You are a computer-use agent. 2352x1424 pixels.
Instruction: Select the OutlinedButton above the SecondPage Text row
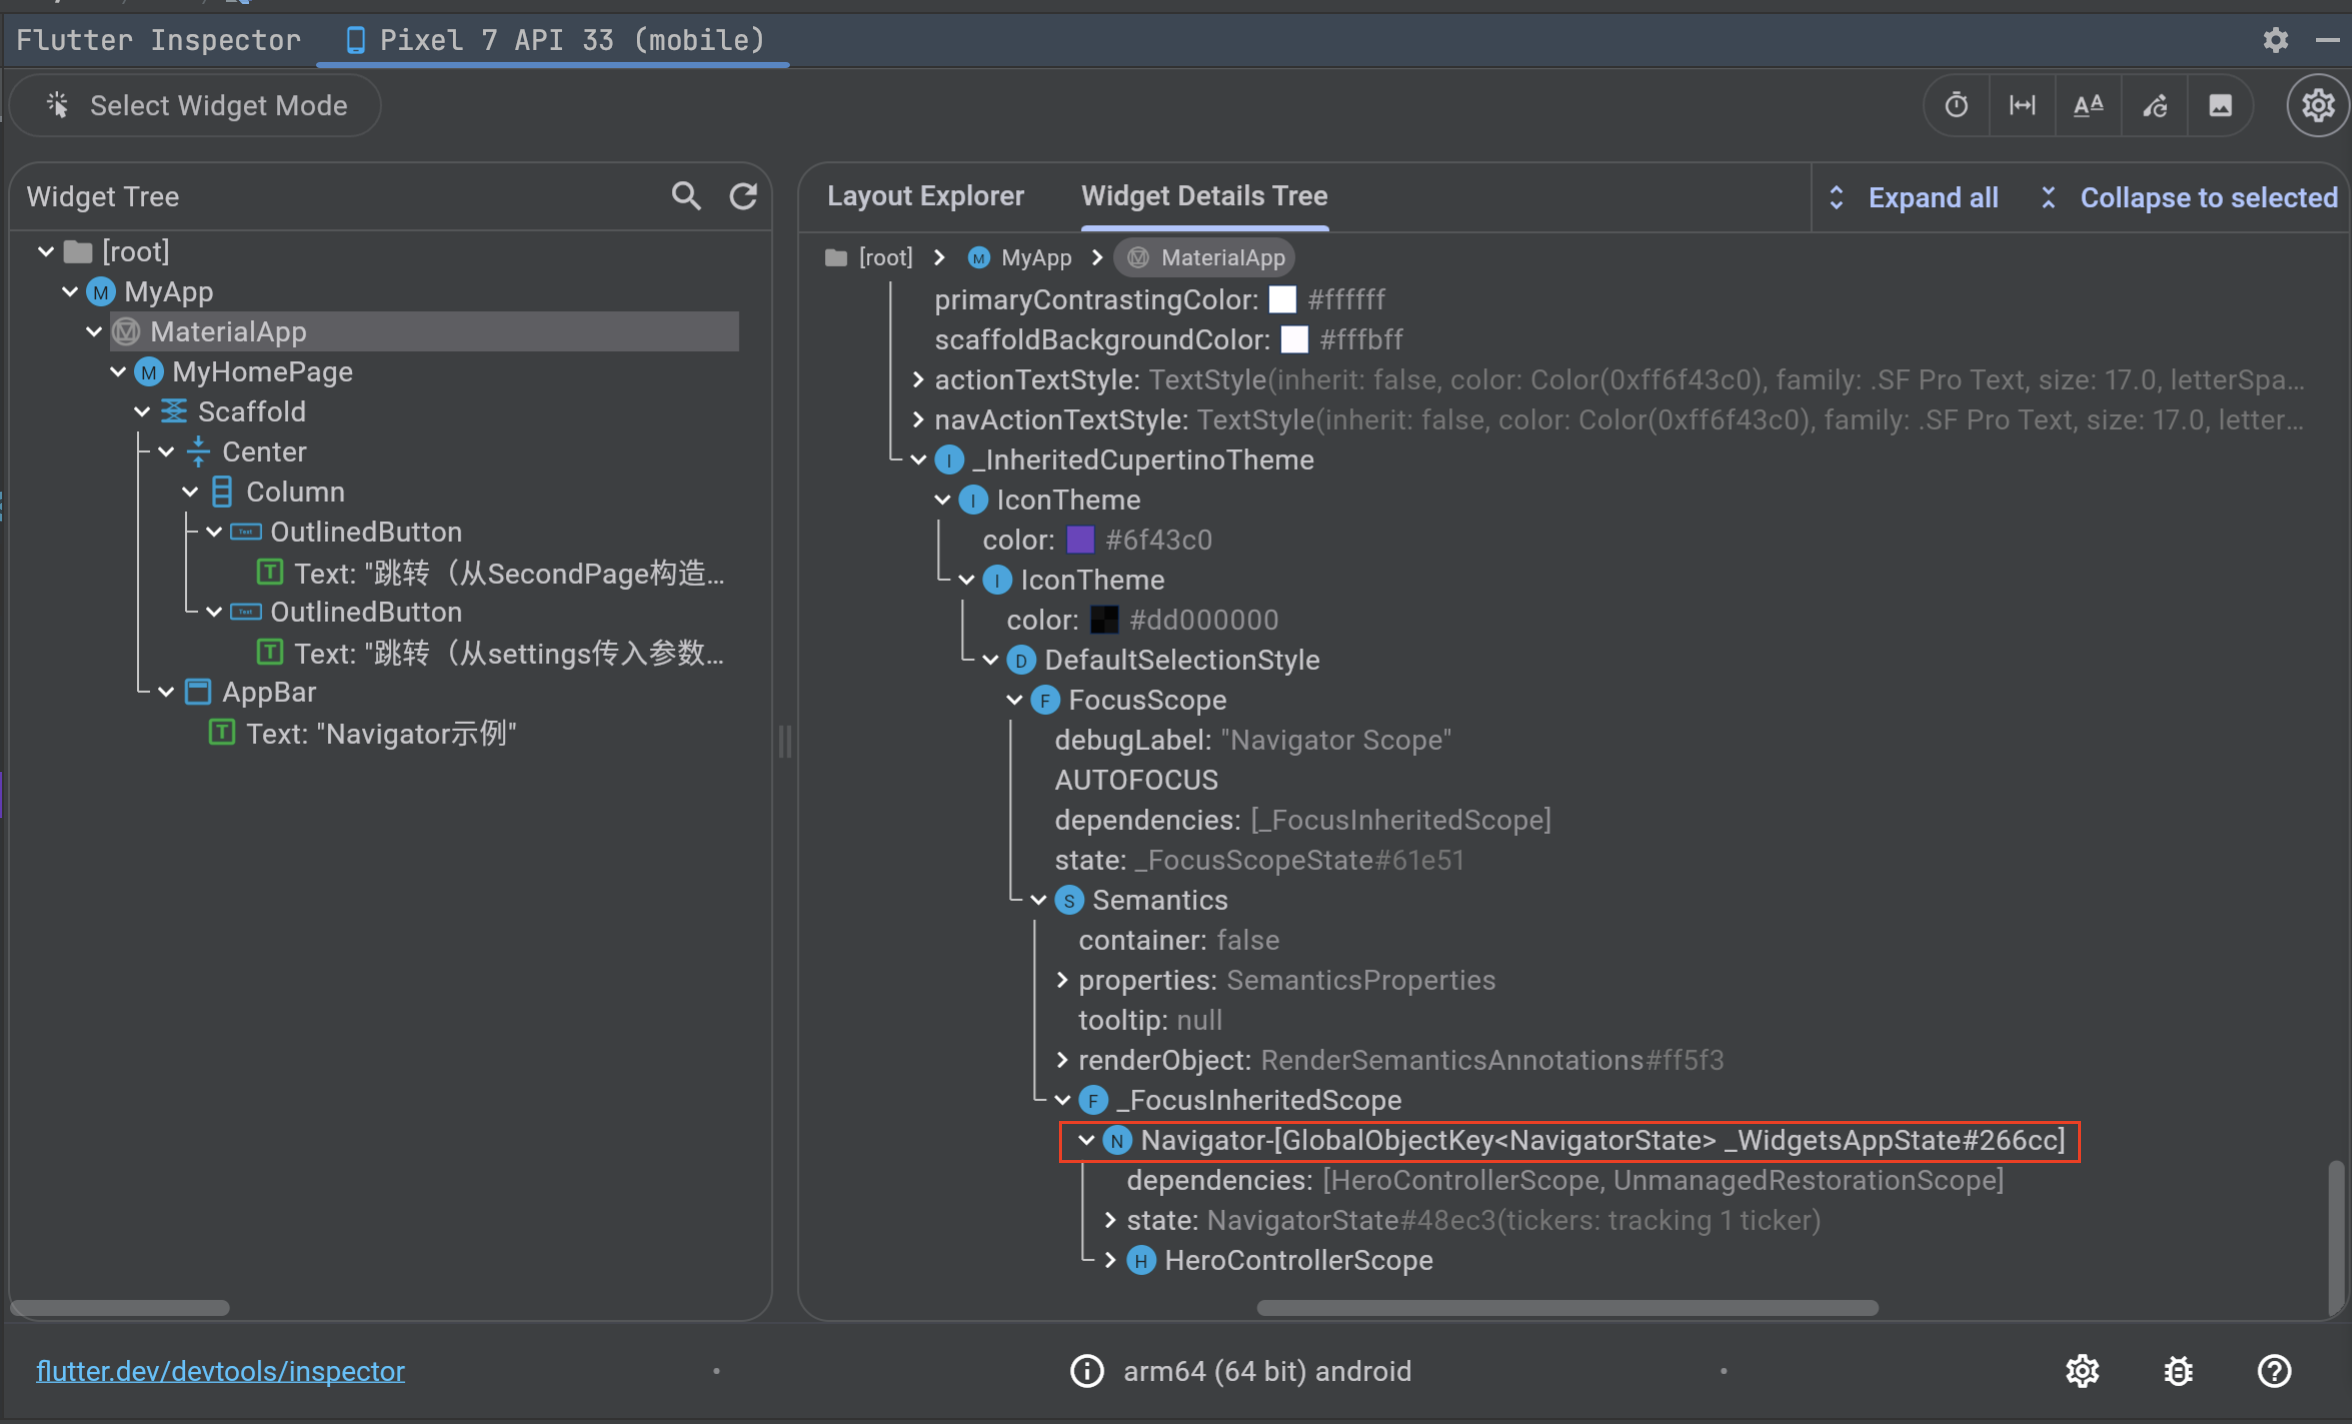pos(347,532)
